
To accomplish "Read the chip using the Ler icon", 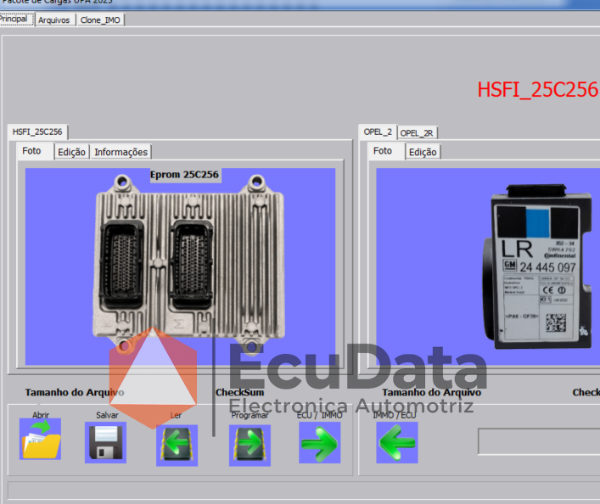I will [177, 445].
